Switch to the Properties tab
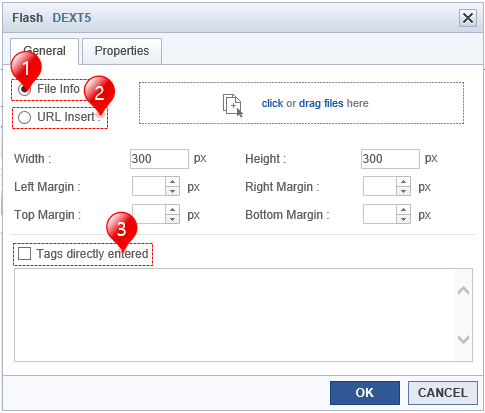 click(122, 51)
